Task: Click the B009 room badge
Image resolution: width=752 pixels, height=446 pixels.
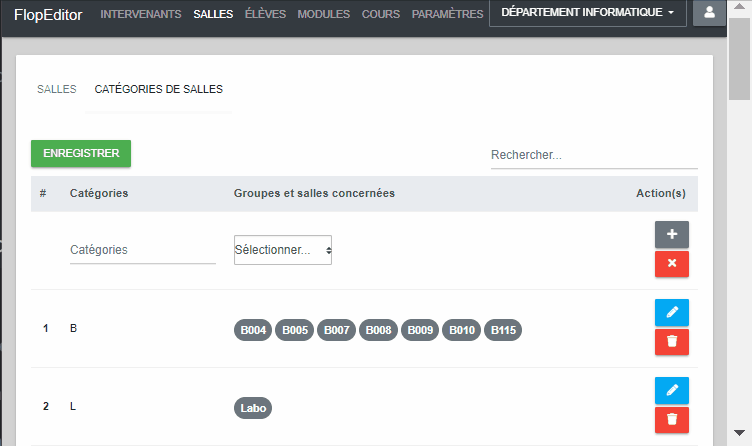Action: click(x=420, y=330)
